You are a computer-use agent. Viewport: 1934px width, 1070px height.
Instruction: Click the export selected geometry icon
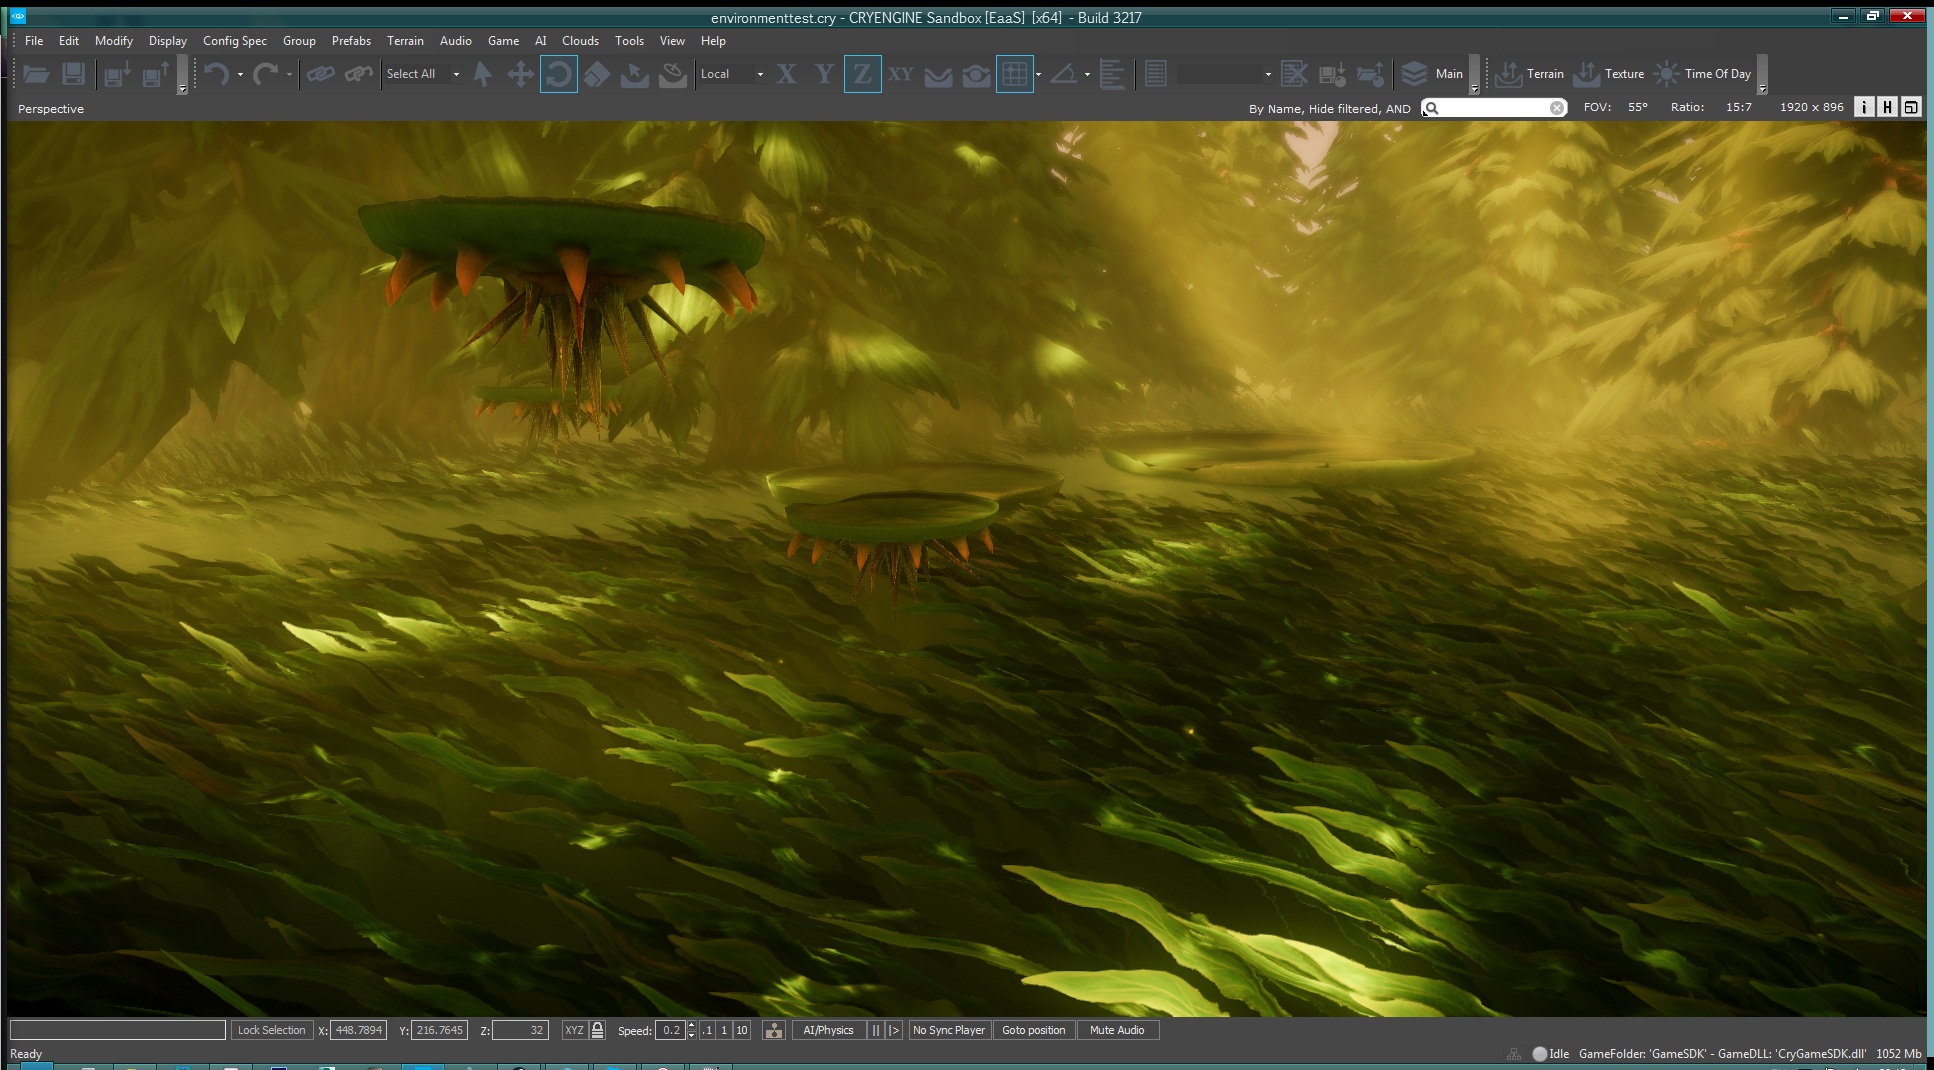pyautogui.click(x=117, y=74)
